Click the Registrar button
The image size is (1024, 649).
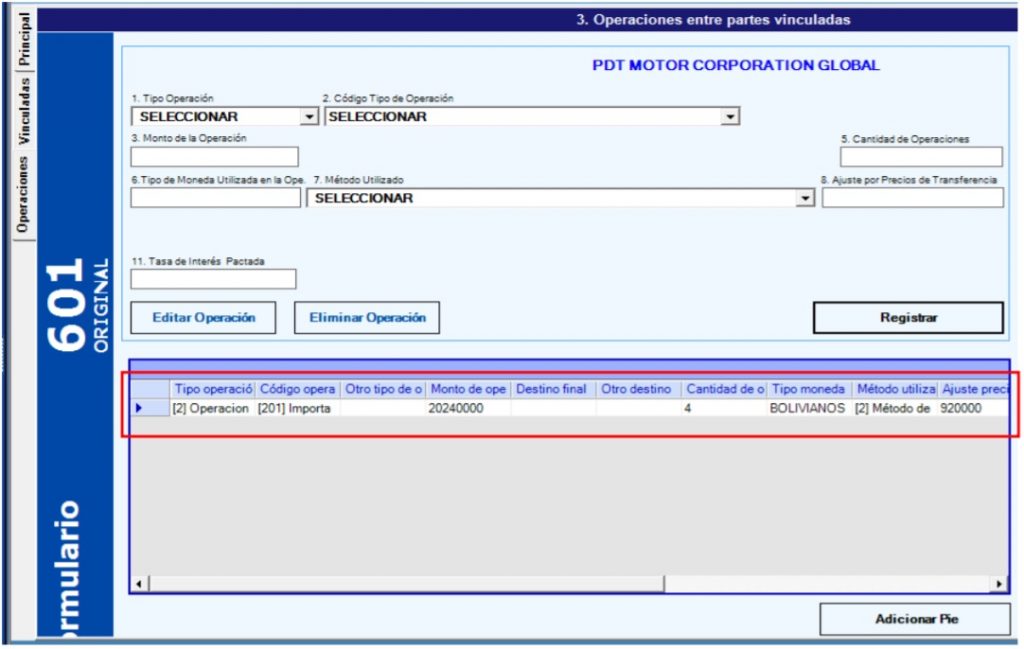click(907, 318)
